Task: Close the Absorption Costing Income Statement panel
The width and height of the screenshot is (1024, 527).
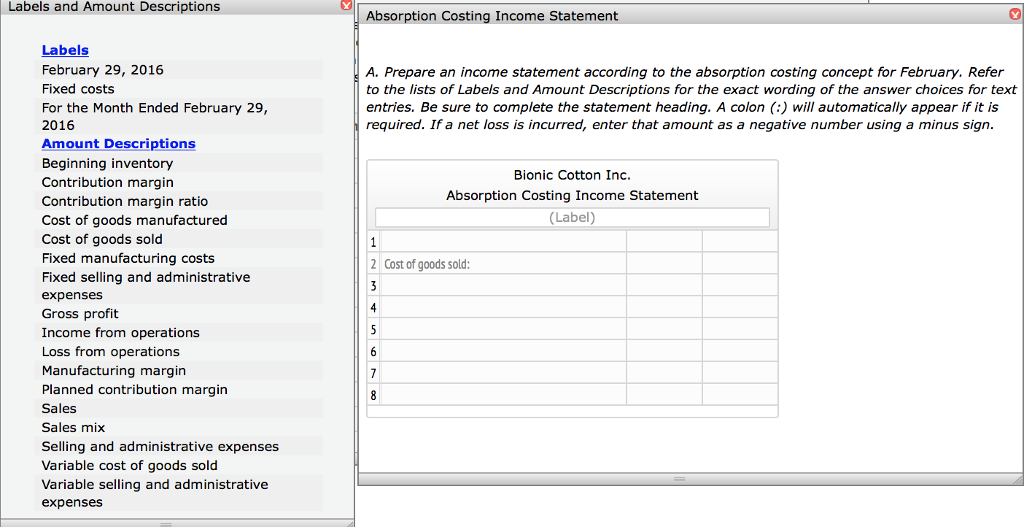Action: [x=1015, y=14]
